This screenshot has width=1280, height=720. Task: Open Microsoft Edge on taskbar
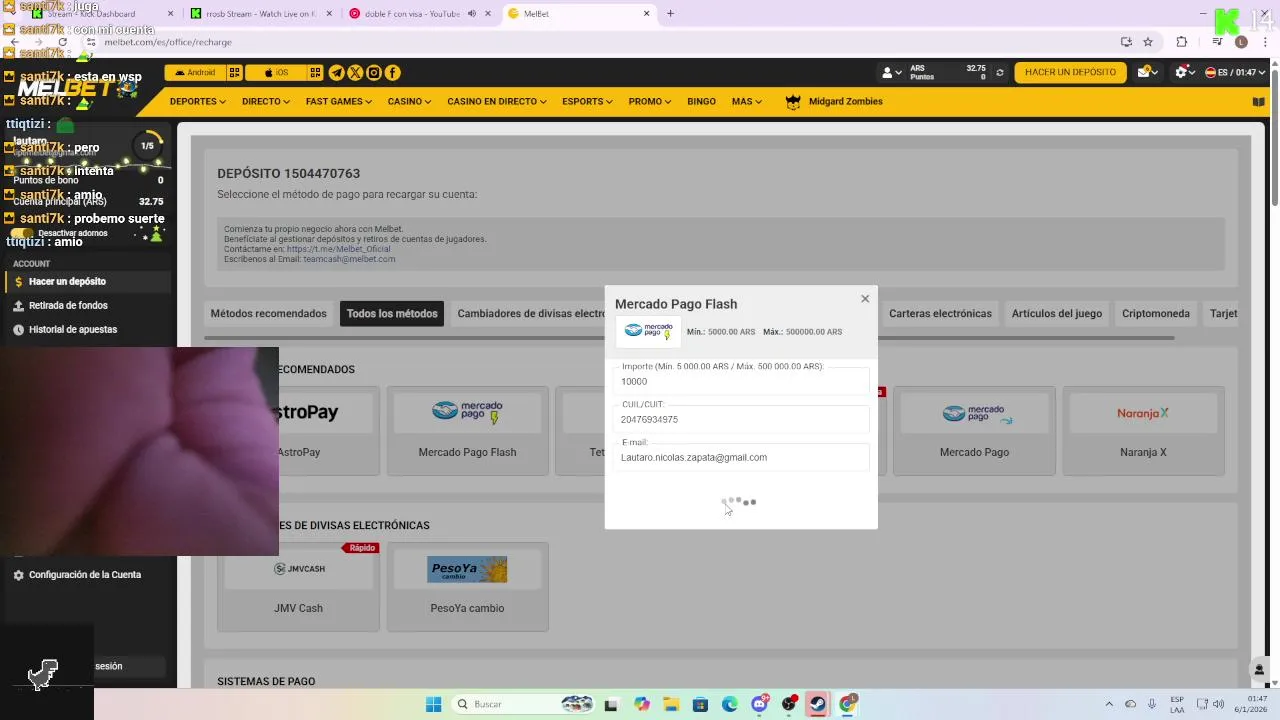point(730,704)
